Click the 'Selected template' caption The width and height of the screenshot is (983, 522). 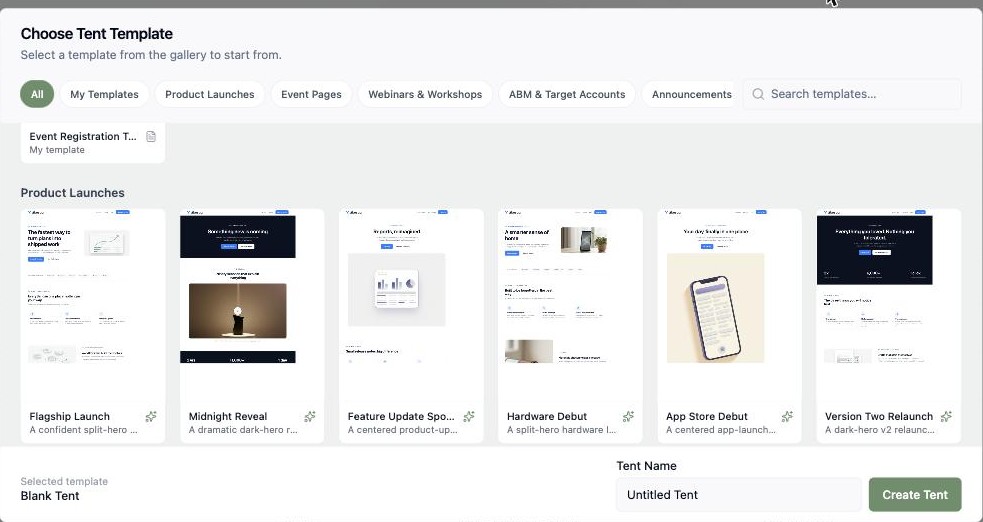(x=64, y=481)
